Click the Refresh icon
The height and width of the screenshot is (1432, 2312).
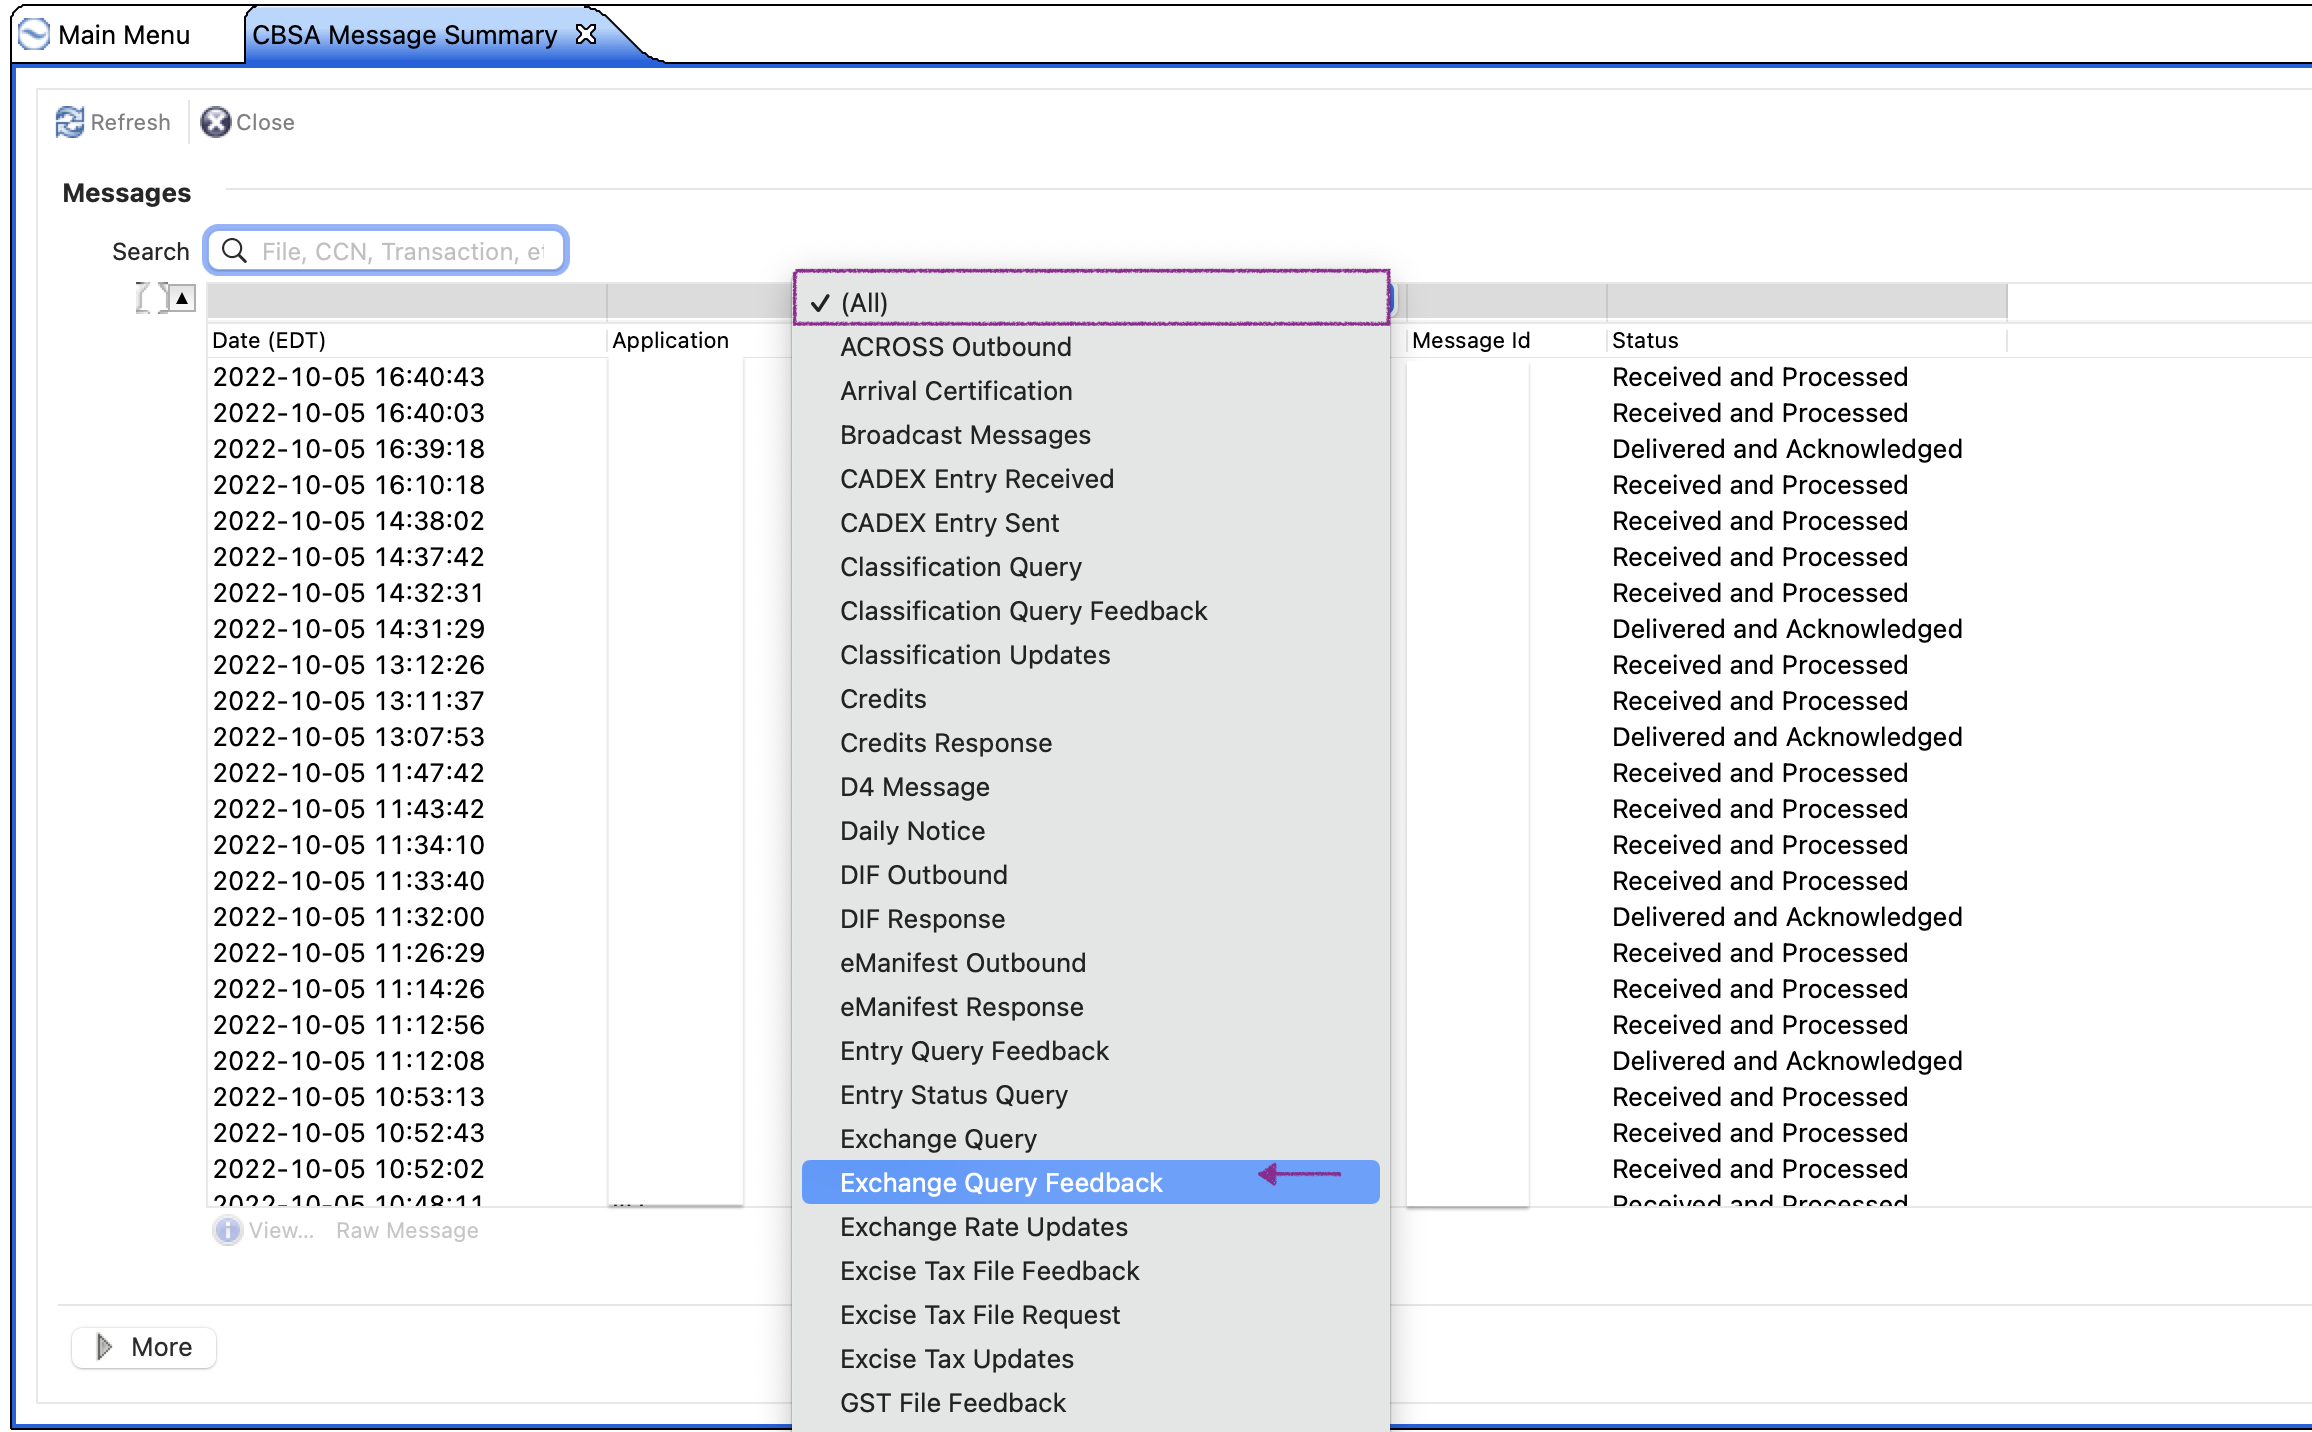70,122
